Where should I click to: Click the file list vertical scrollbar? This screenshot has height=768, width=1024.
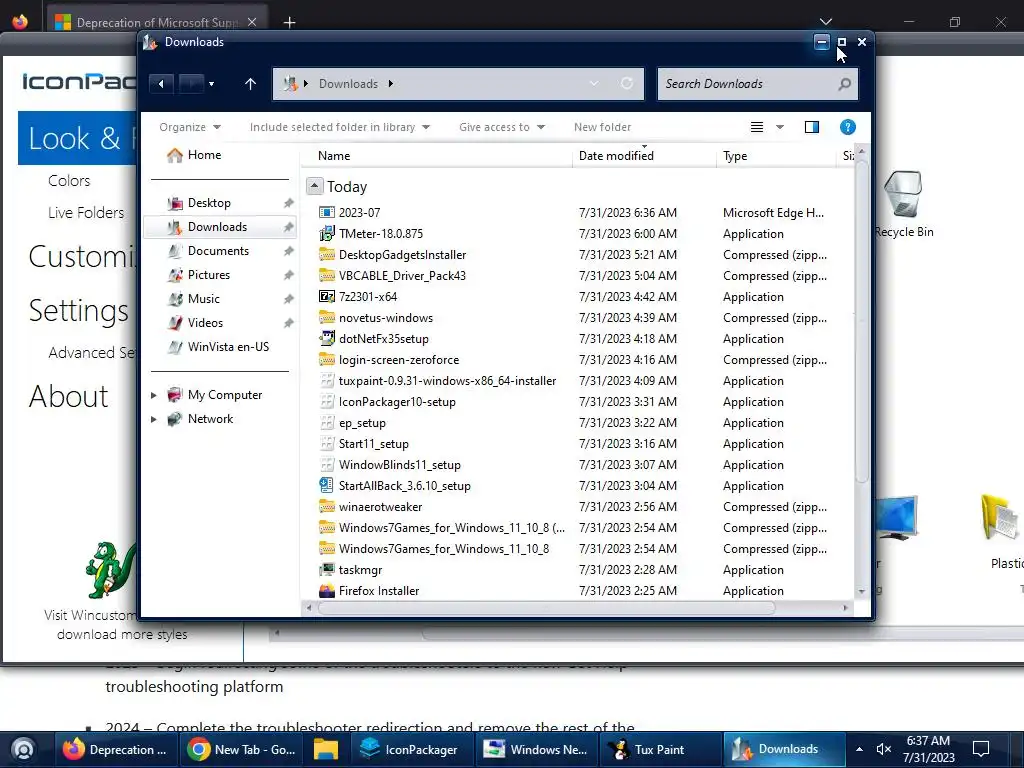(x=861, y=320)
